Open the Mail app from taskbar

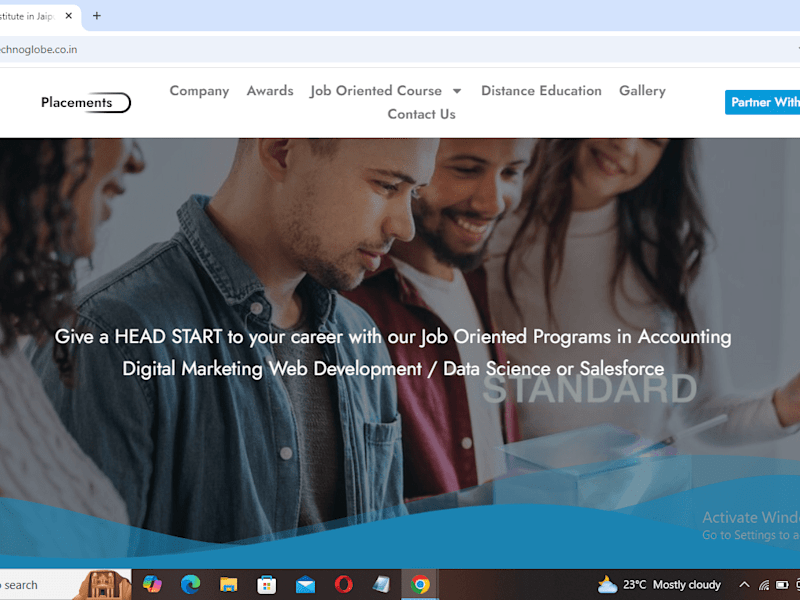(305, 585)
